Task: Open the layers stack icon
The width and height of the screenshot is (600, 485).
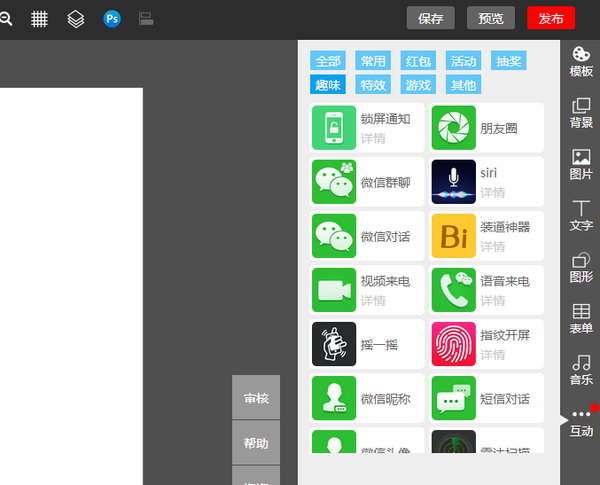Action: click(75, 19)
